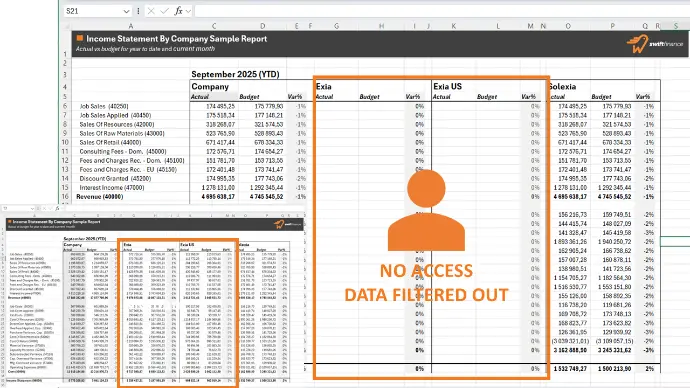Click the orange person No Access icon
This screenshot has height=388, width=690.
point(426,210)
